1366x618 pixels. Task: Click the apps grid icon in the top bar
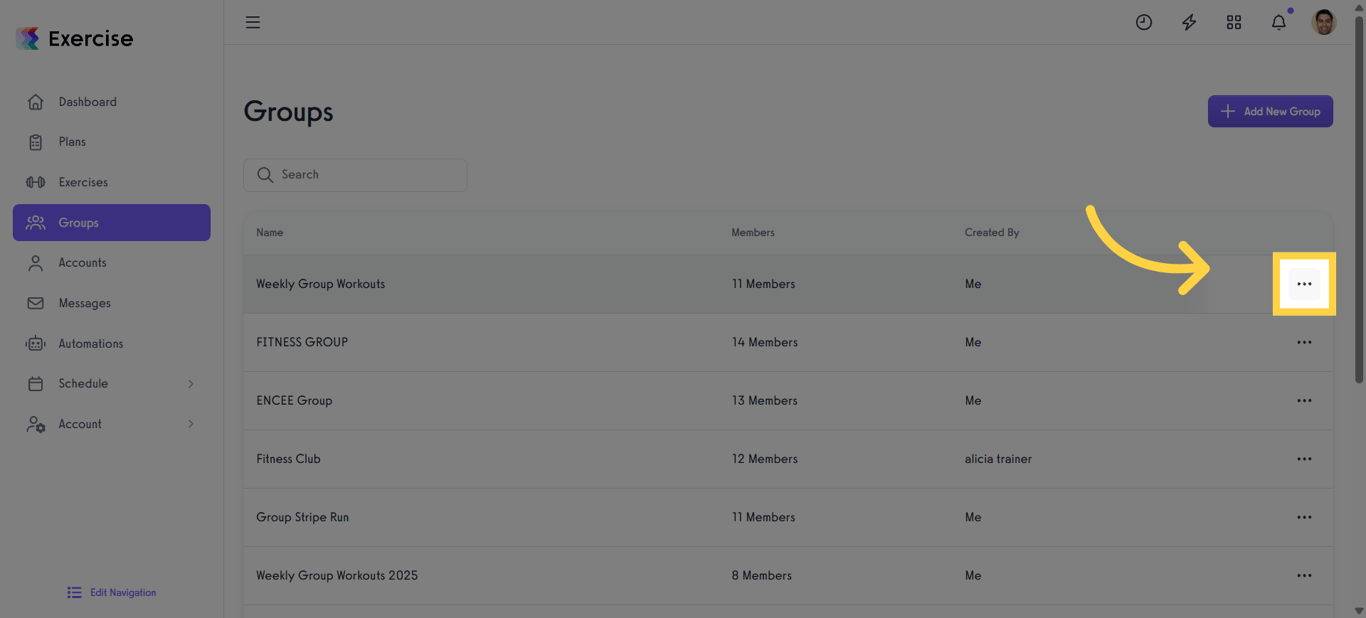point(1233,21)
